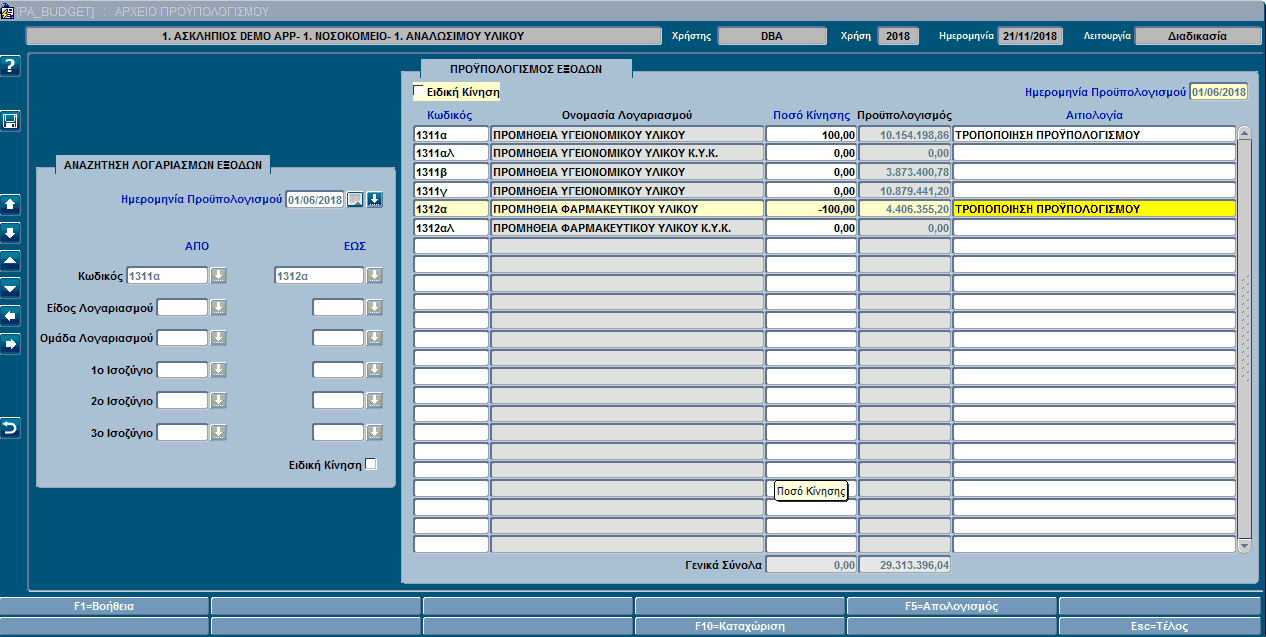Click the block up arrow icon in sidebar
Image resolution: width=1266 pixels, height=637 pixels.
pyautogui.click(x=10, y=204)
